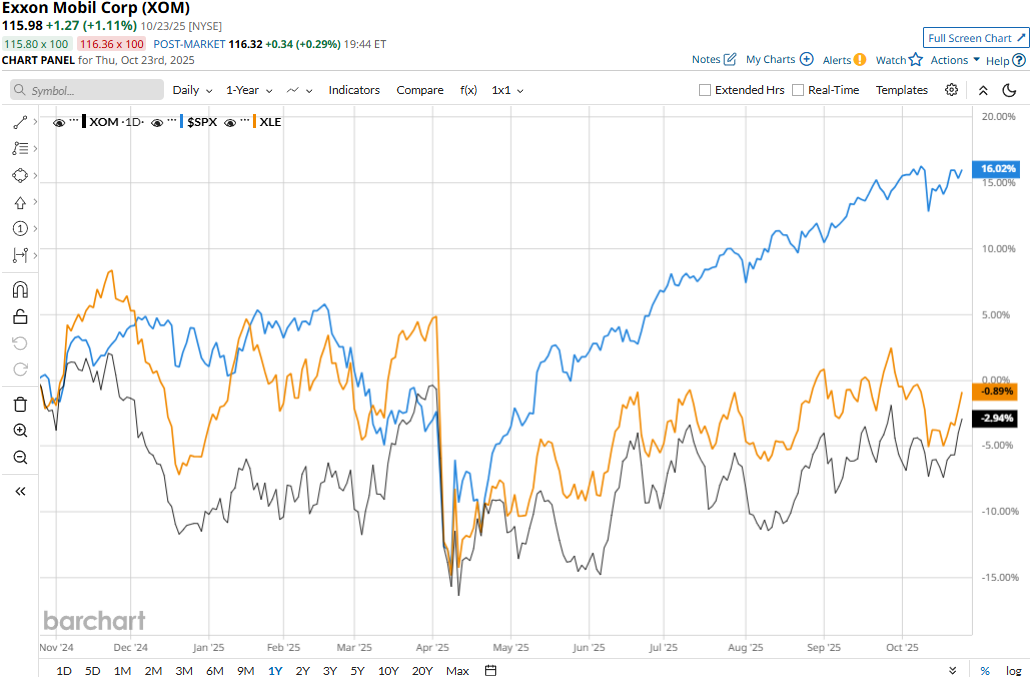This screenshot has height=677, width=1032.
Task: Toggle the lock drawings padlock
Action: (20, 316)
